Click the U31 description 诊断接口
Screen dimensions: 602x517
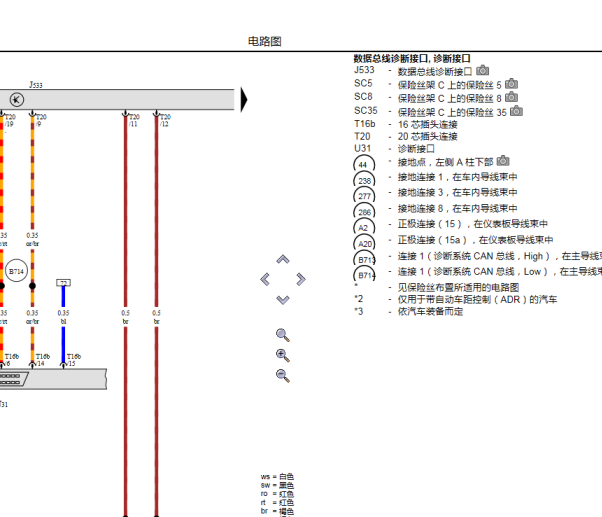click(x=416, y=149)
